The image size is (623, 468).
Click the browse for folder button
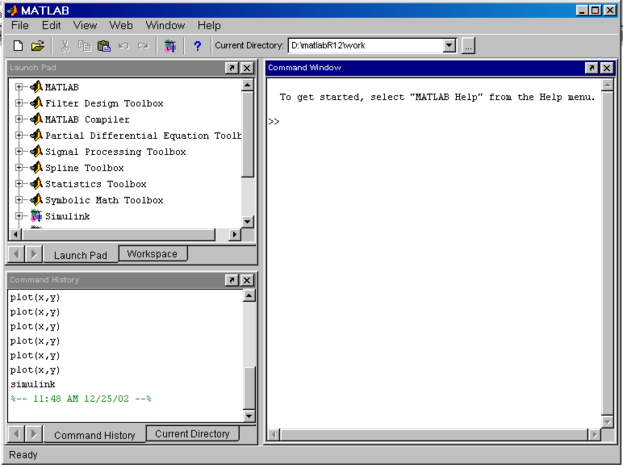[468, 46]
